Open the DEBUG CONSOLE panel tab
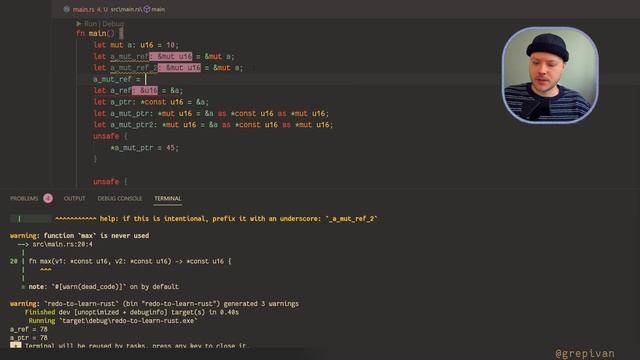Image resolution: width=640 pixels, height=360 pixels. coord(120,198)
